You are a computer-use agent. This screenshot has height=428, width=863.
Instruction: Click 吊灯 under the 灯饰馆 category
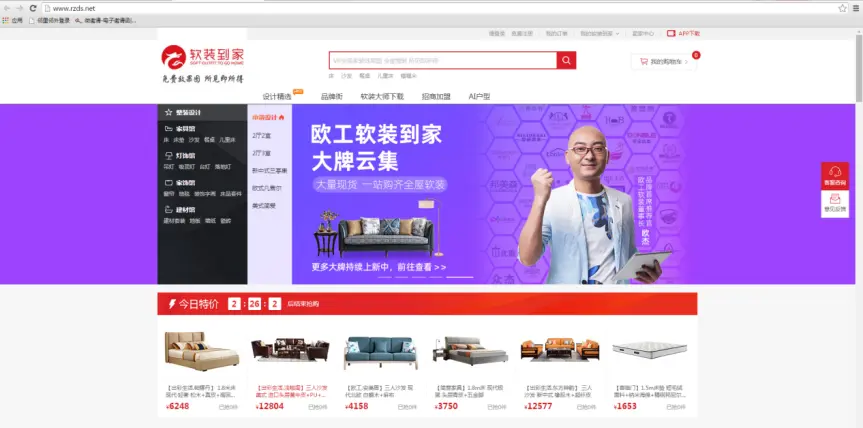(x=168, y=167)
